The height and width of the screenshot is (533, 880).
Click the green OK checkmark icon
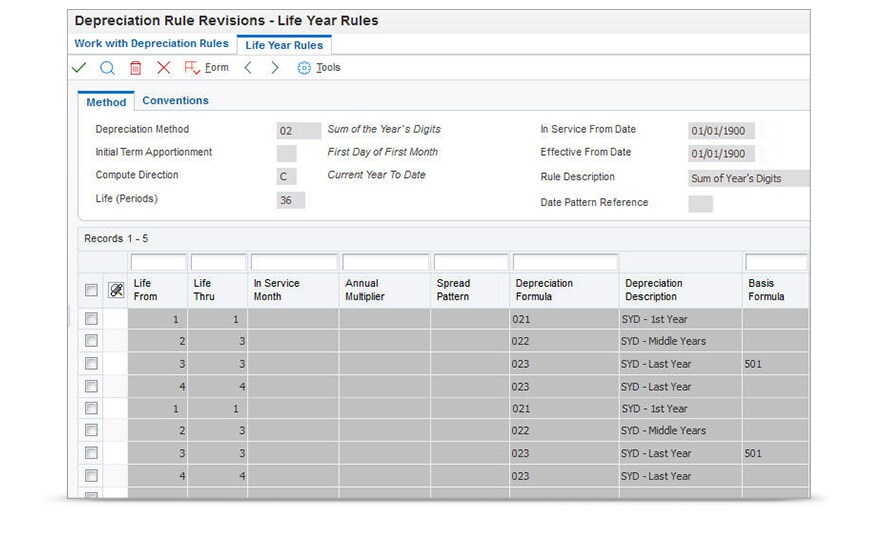[x=80, y=68]
